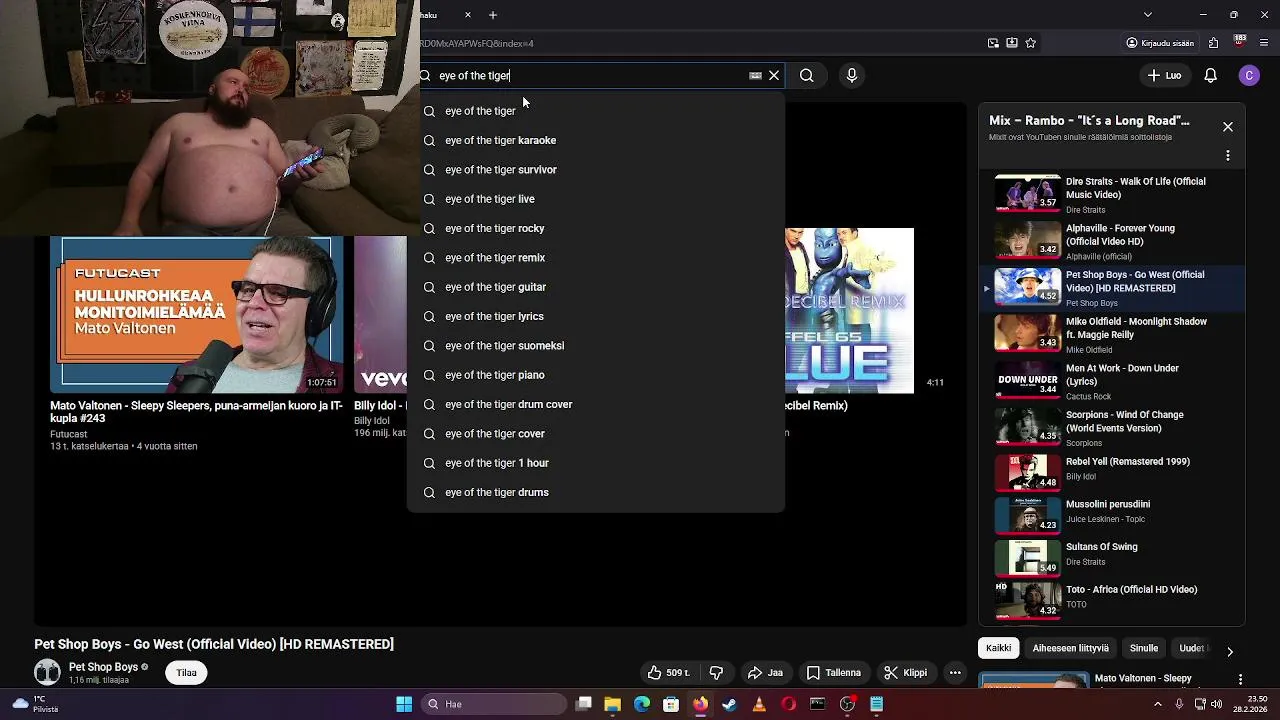Select suggestion 'eye of the tiger lyrics'
Viewport: 1280px width, 720px height.
pos(595,316)
